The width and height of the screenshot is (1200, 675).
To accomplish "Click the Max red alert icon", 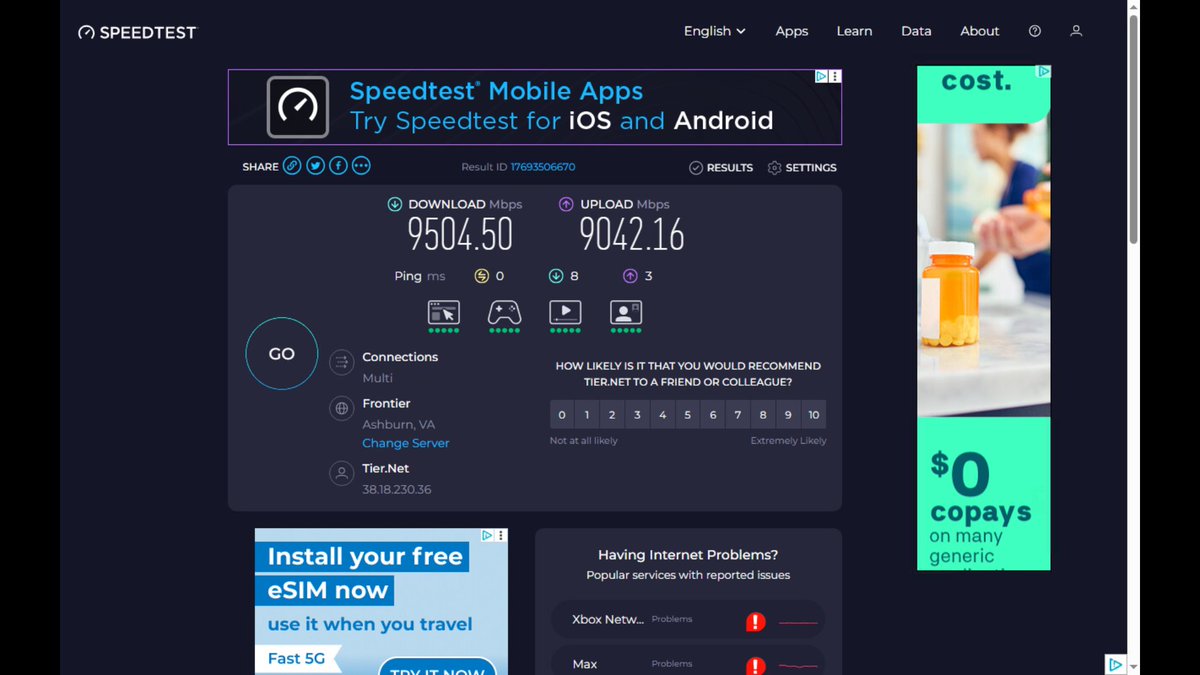I will 756,665.
